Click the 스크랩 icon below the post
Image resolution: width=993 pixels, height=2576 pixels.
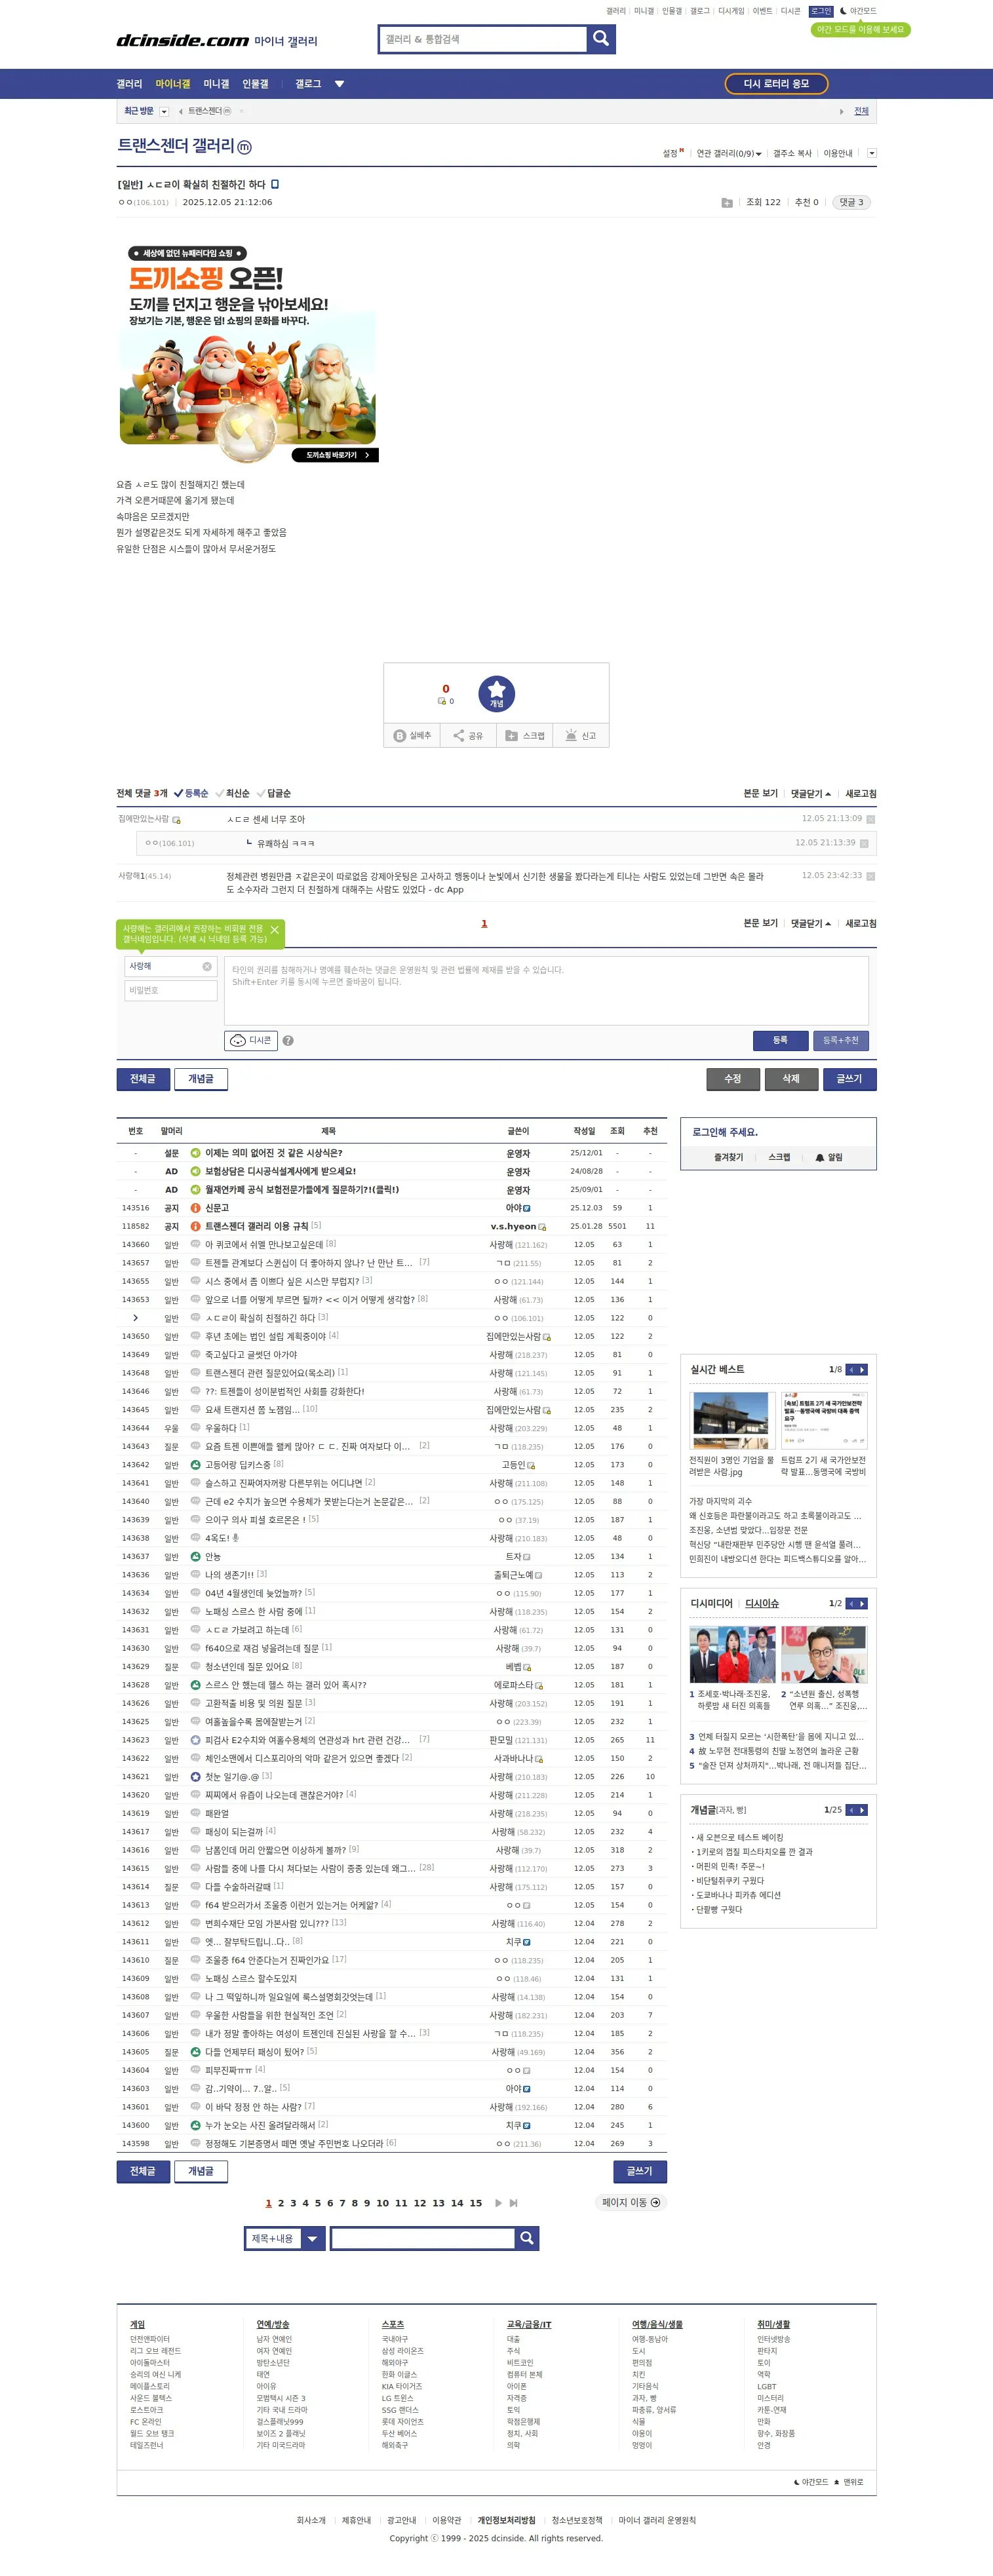tap(511, 735)
